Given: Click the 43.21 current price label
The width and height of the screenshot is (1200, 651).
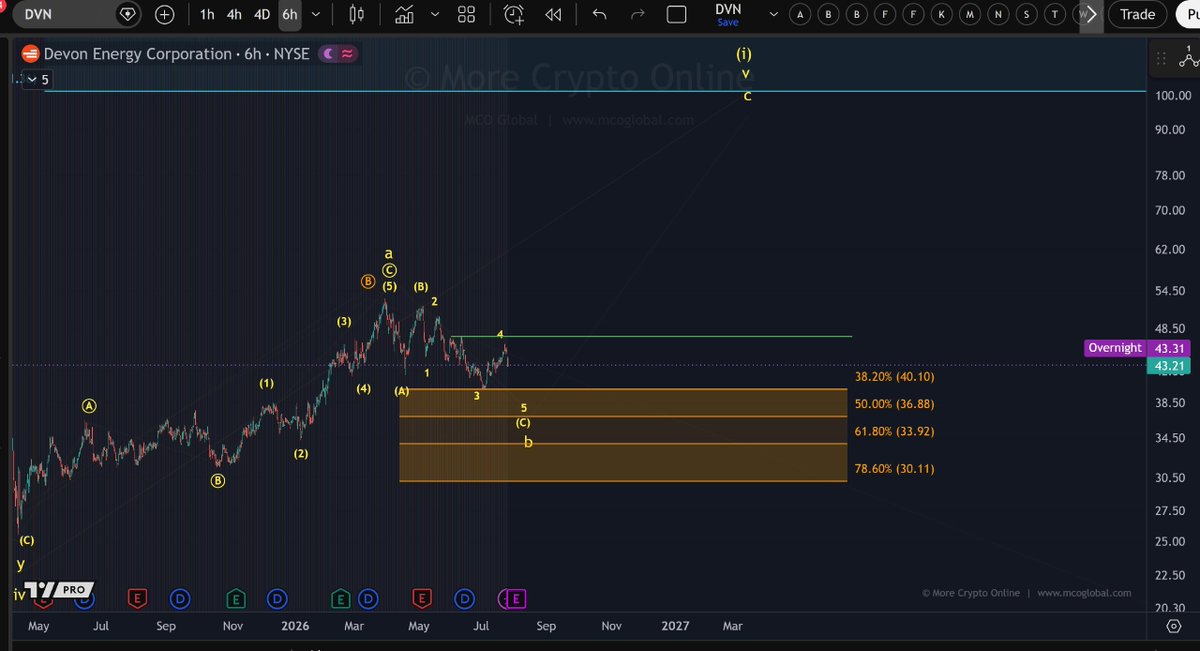Looking at the screenshot, I should pyautogui.click(x=1169, y=366).
